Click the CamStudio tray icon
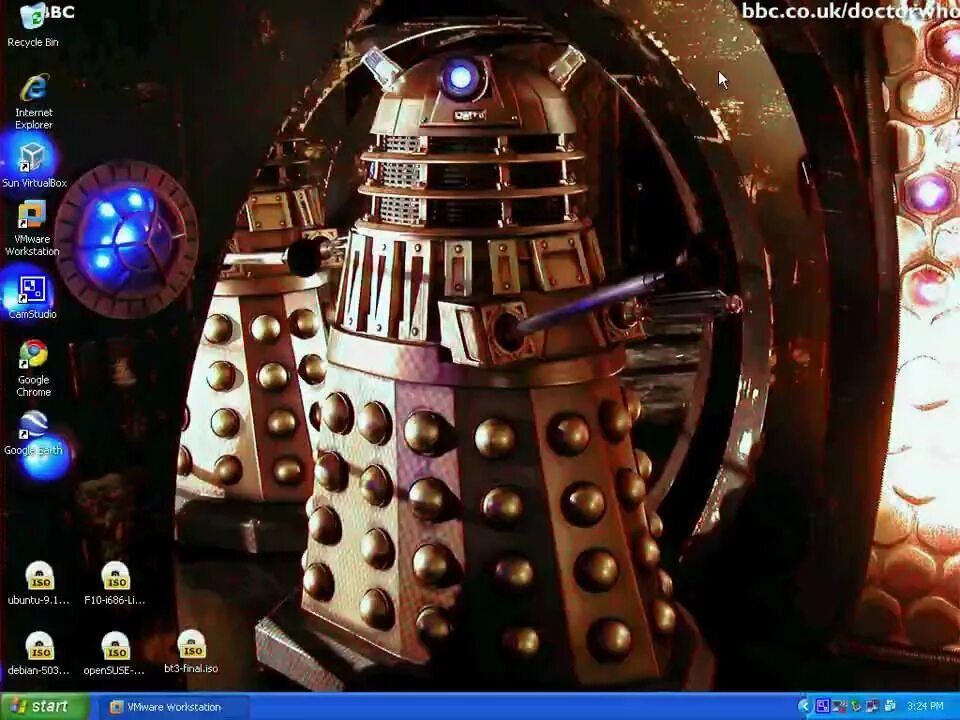The width and height of the screenshot is (960, 720). [822, 707]
